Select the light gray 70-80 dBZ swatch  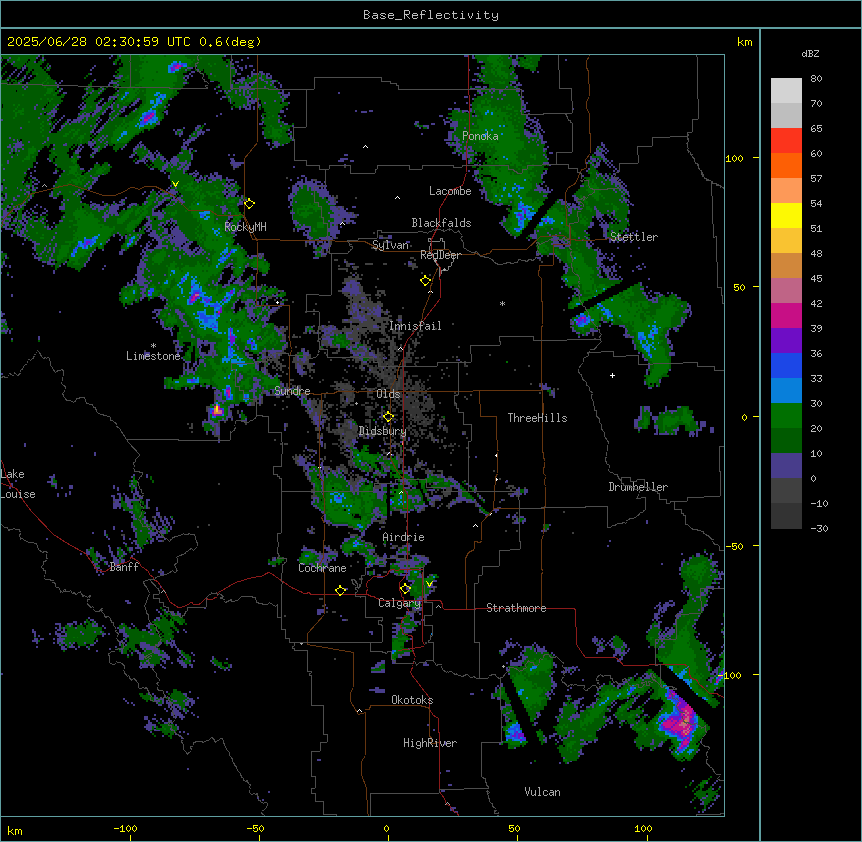[786, 91]
